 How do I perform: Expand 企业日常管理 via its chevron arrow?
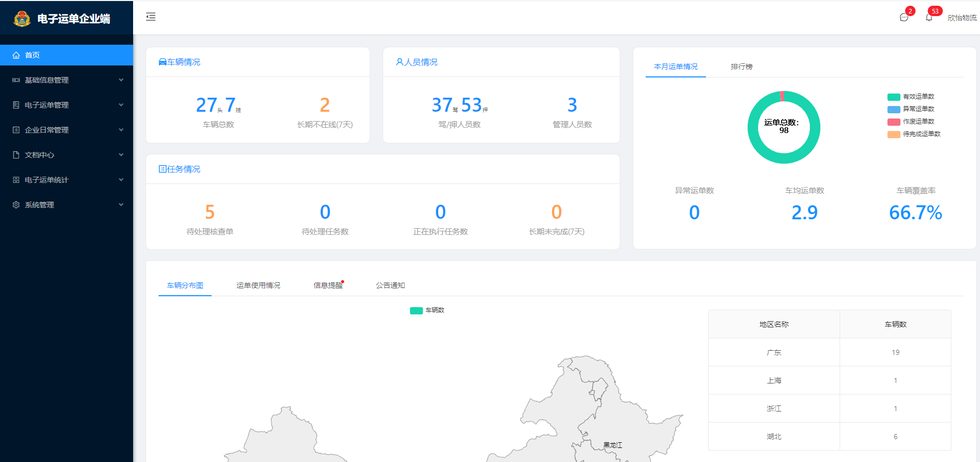click(x=121, y=130)
